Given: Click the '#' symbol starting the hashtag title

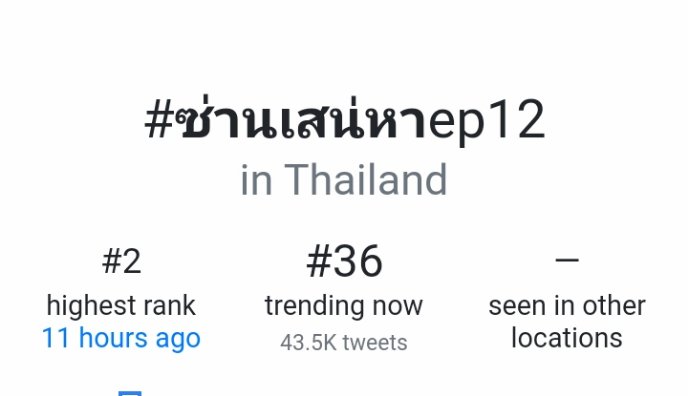Looking at the screenshot, I should pyautogui.click(x=159, y=120).
